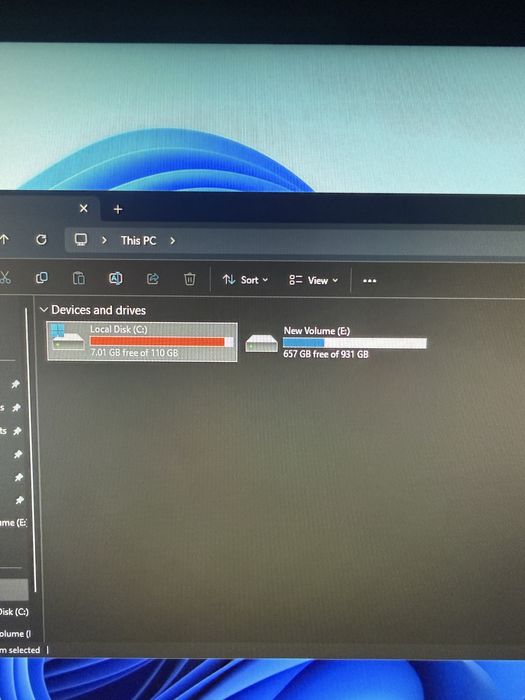
Task: Click 7.01 GB free of 110 GB text
Action: tap(134, 353)
